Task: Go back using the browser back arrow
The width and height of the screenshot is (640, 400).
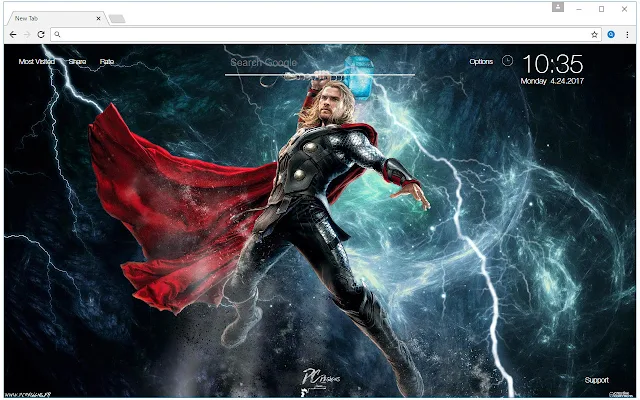Action: point(13,35)
